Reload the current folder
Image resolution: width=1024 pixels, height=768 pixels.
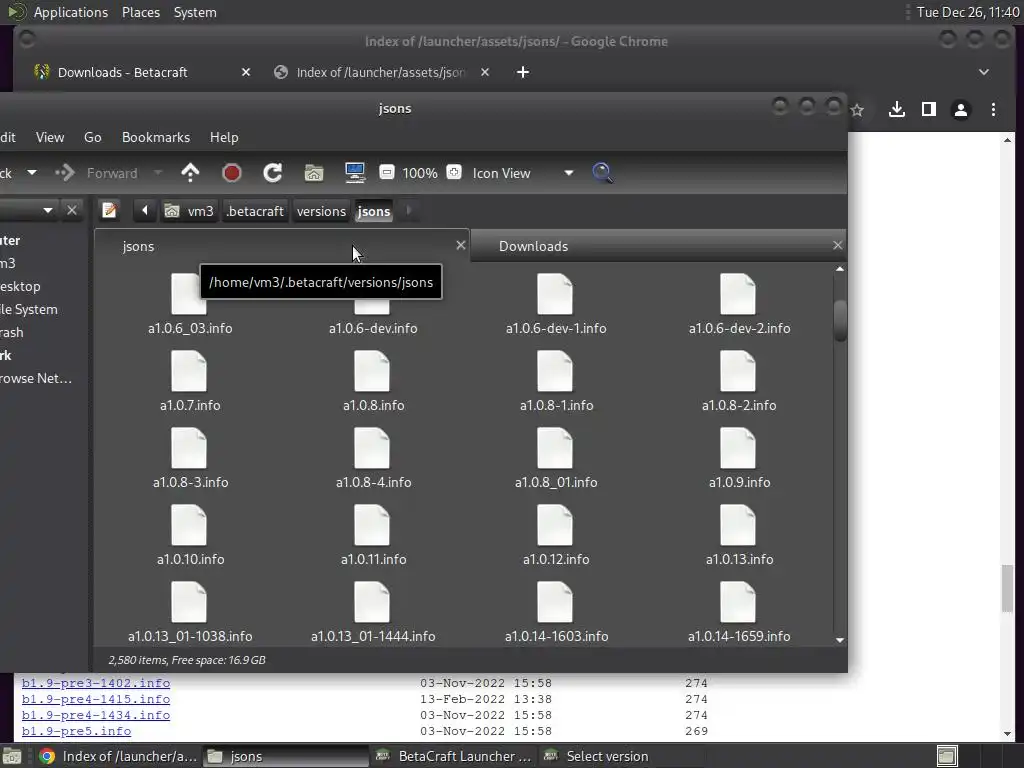(272, 173)
